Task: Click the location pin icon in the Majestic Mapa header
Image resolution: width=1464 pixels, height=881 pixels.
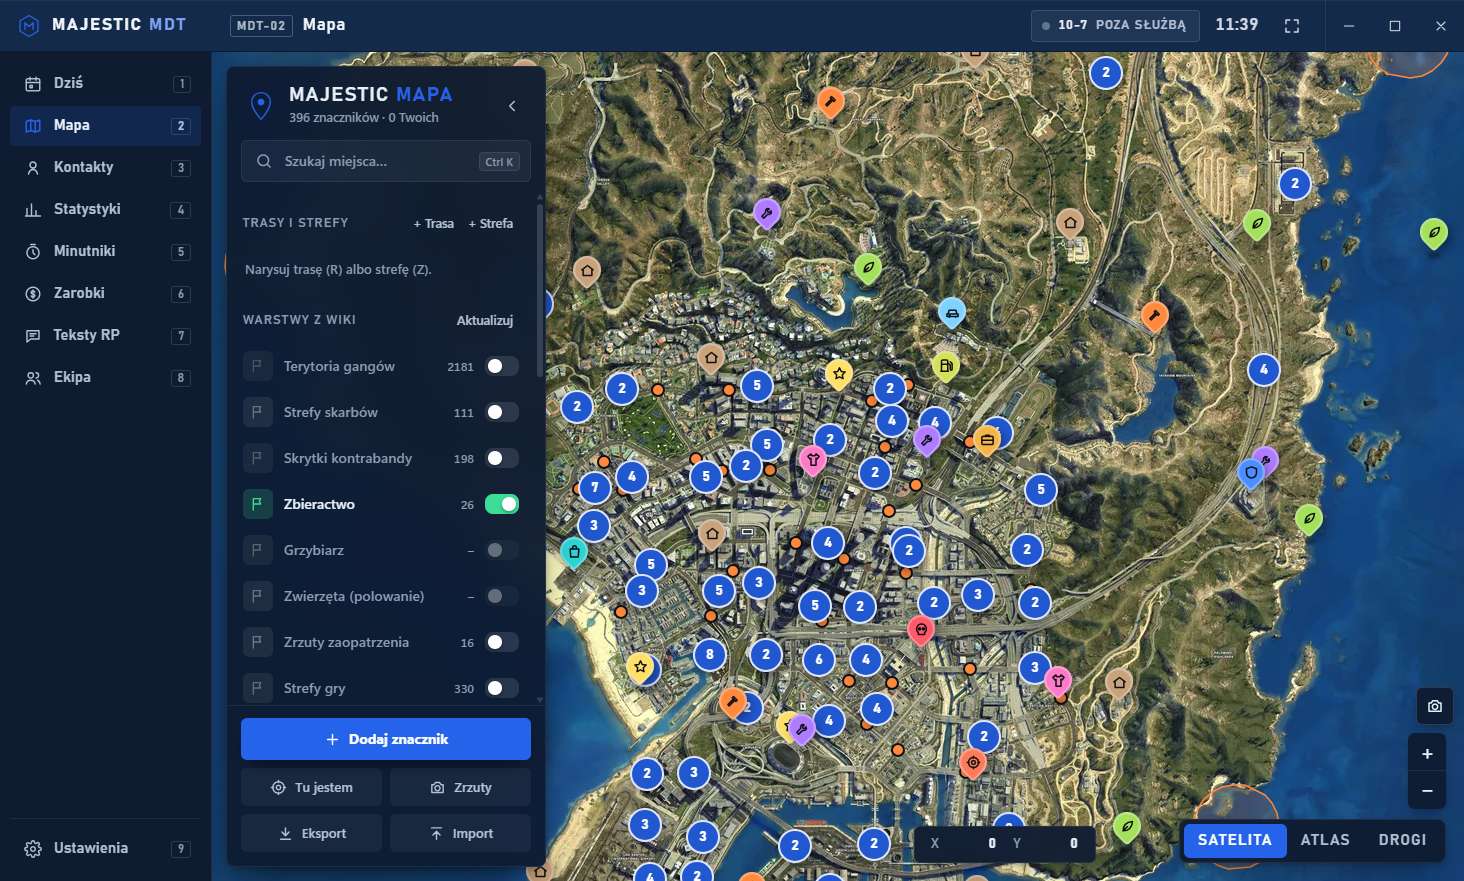Action: pyautogui.click(x=261, y=105)
